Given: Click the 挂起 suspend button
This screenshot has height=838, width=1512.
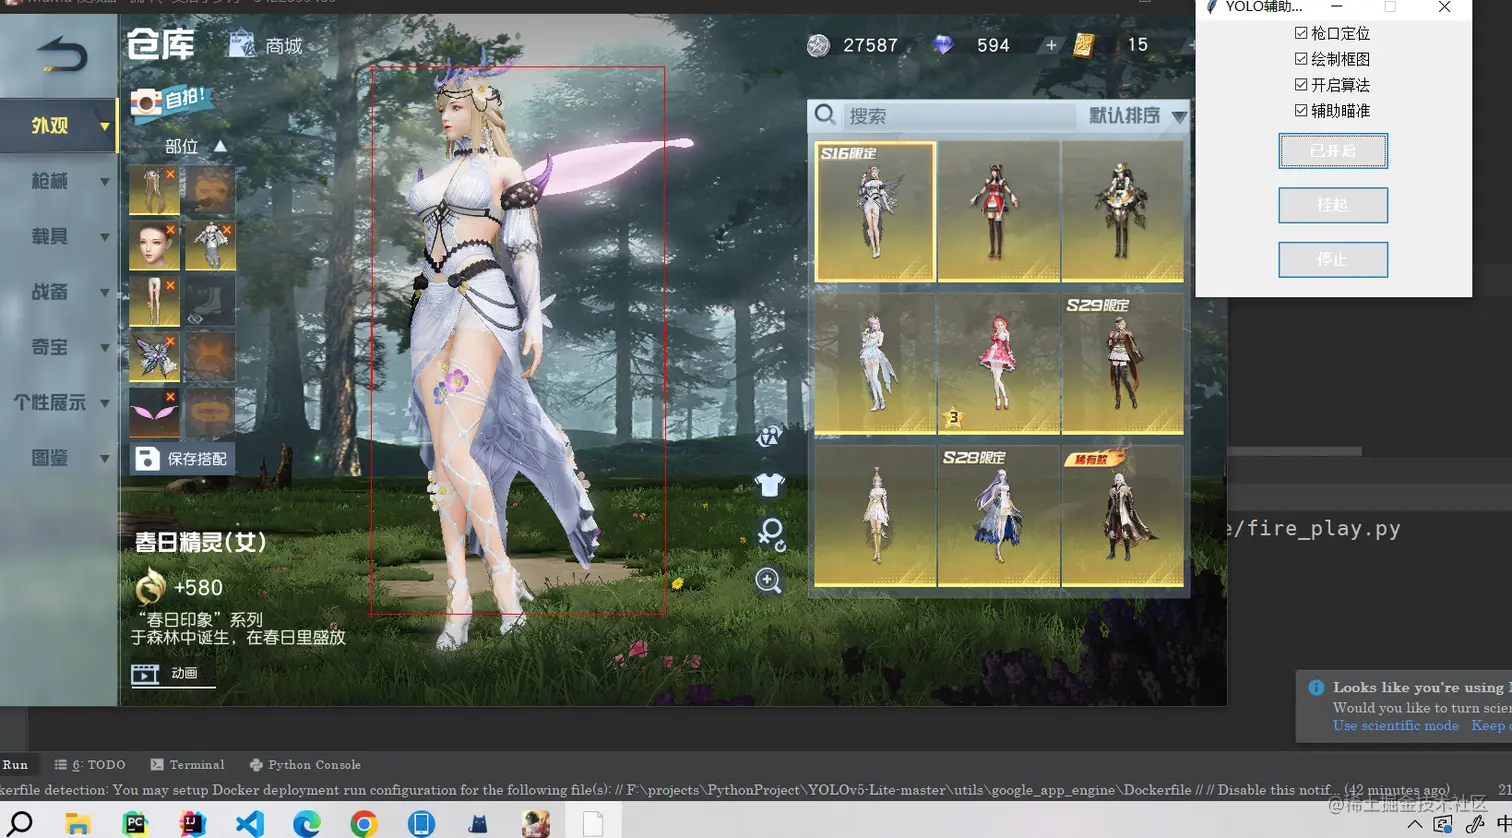Looking at the screenshot, I should coord(1333,205).
